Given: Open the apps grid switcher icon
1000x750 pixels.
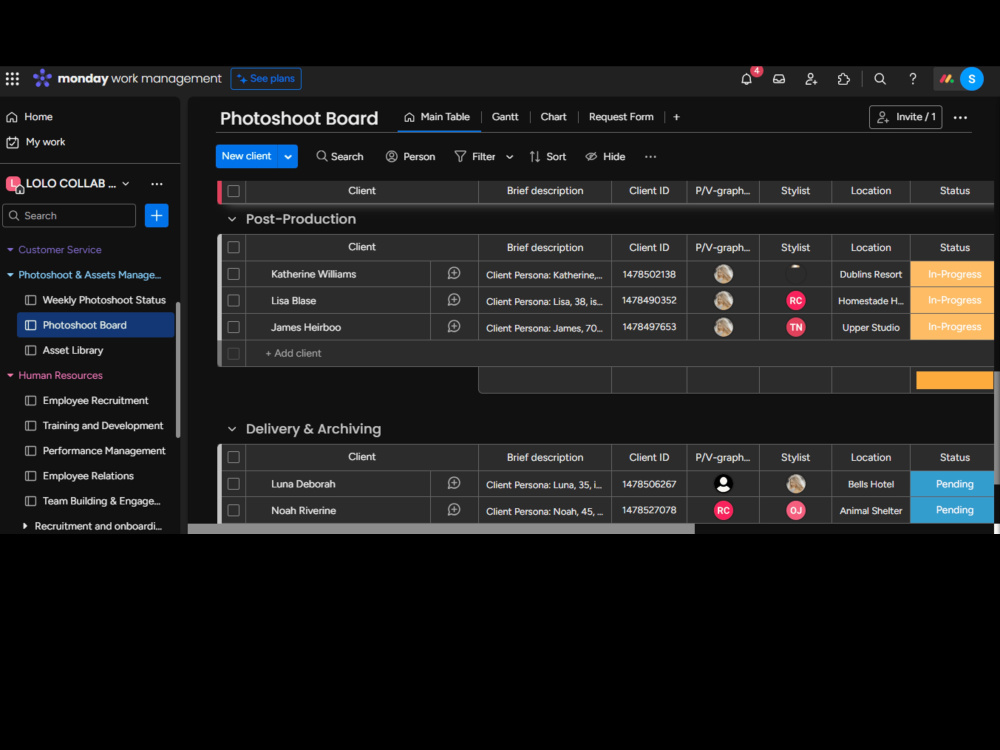Looking at the screenshot, I should [12, 78].
